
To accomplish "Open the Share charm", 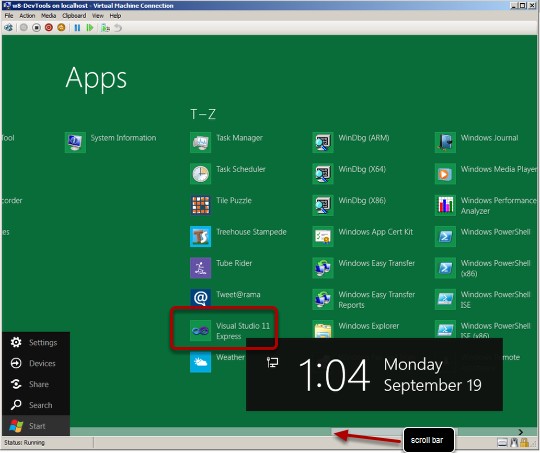I will coord(36,384).
